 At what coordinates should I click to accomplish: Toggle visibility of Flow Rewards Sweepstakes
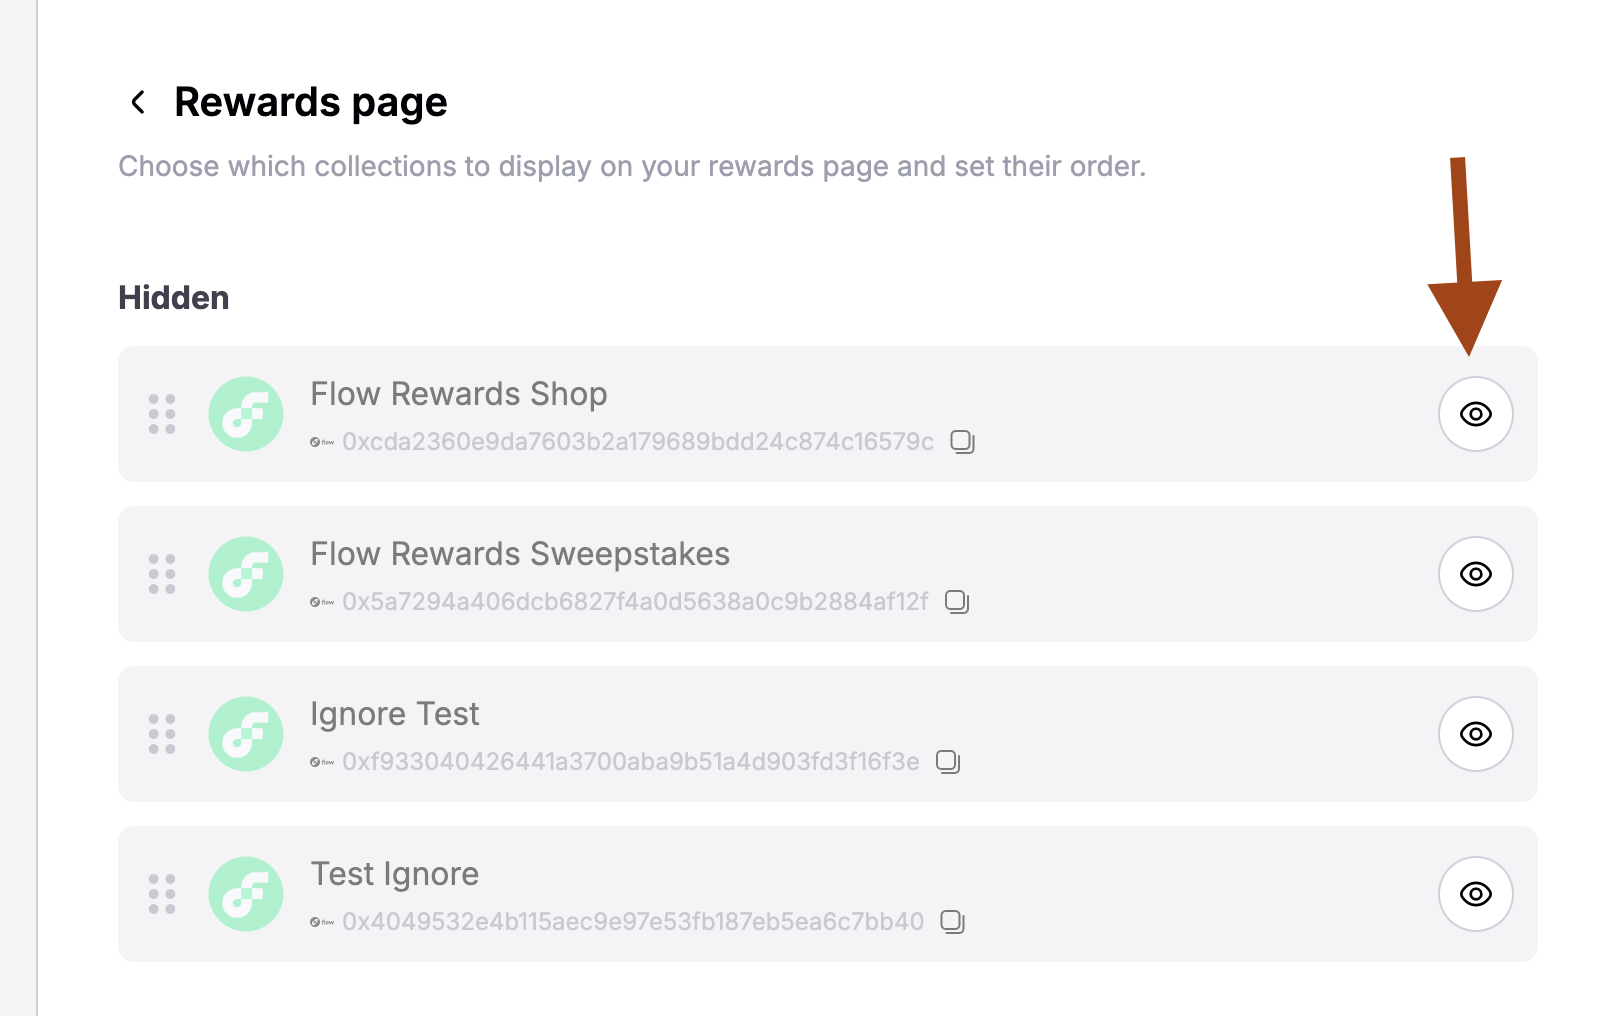[1475, 574]
